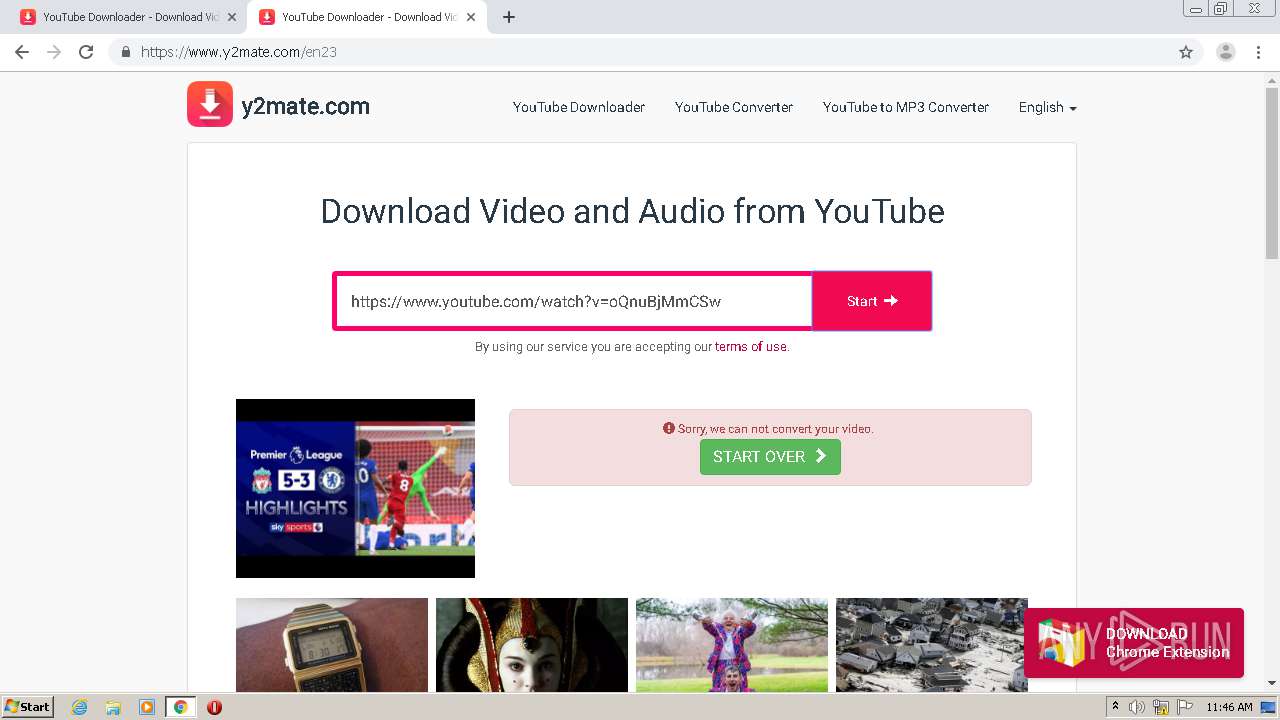This screenshot has width=1280, height=720.
Task: Click the Chrome taskbar icon
Action: [181, 707]
